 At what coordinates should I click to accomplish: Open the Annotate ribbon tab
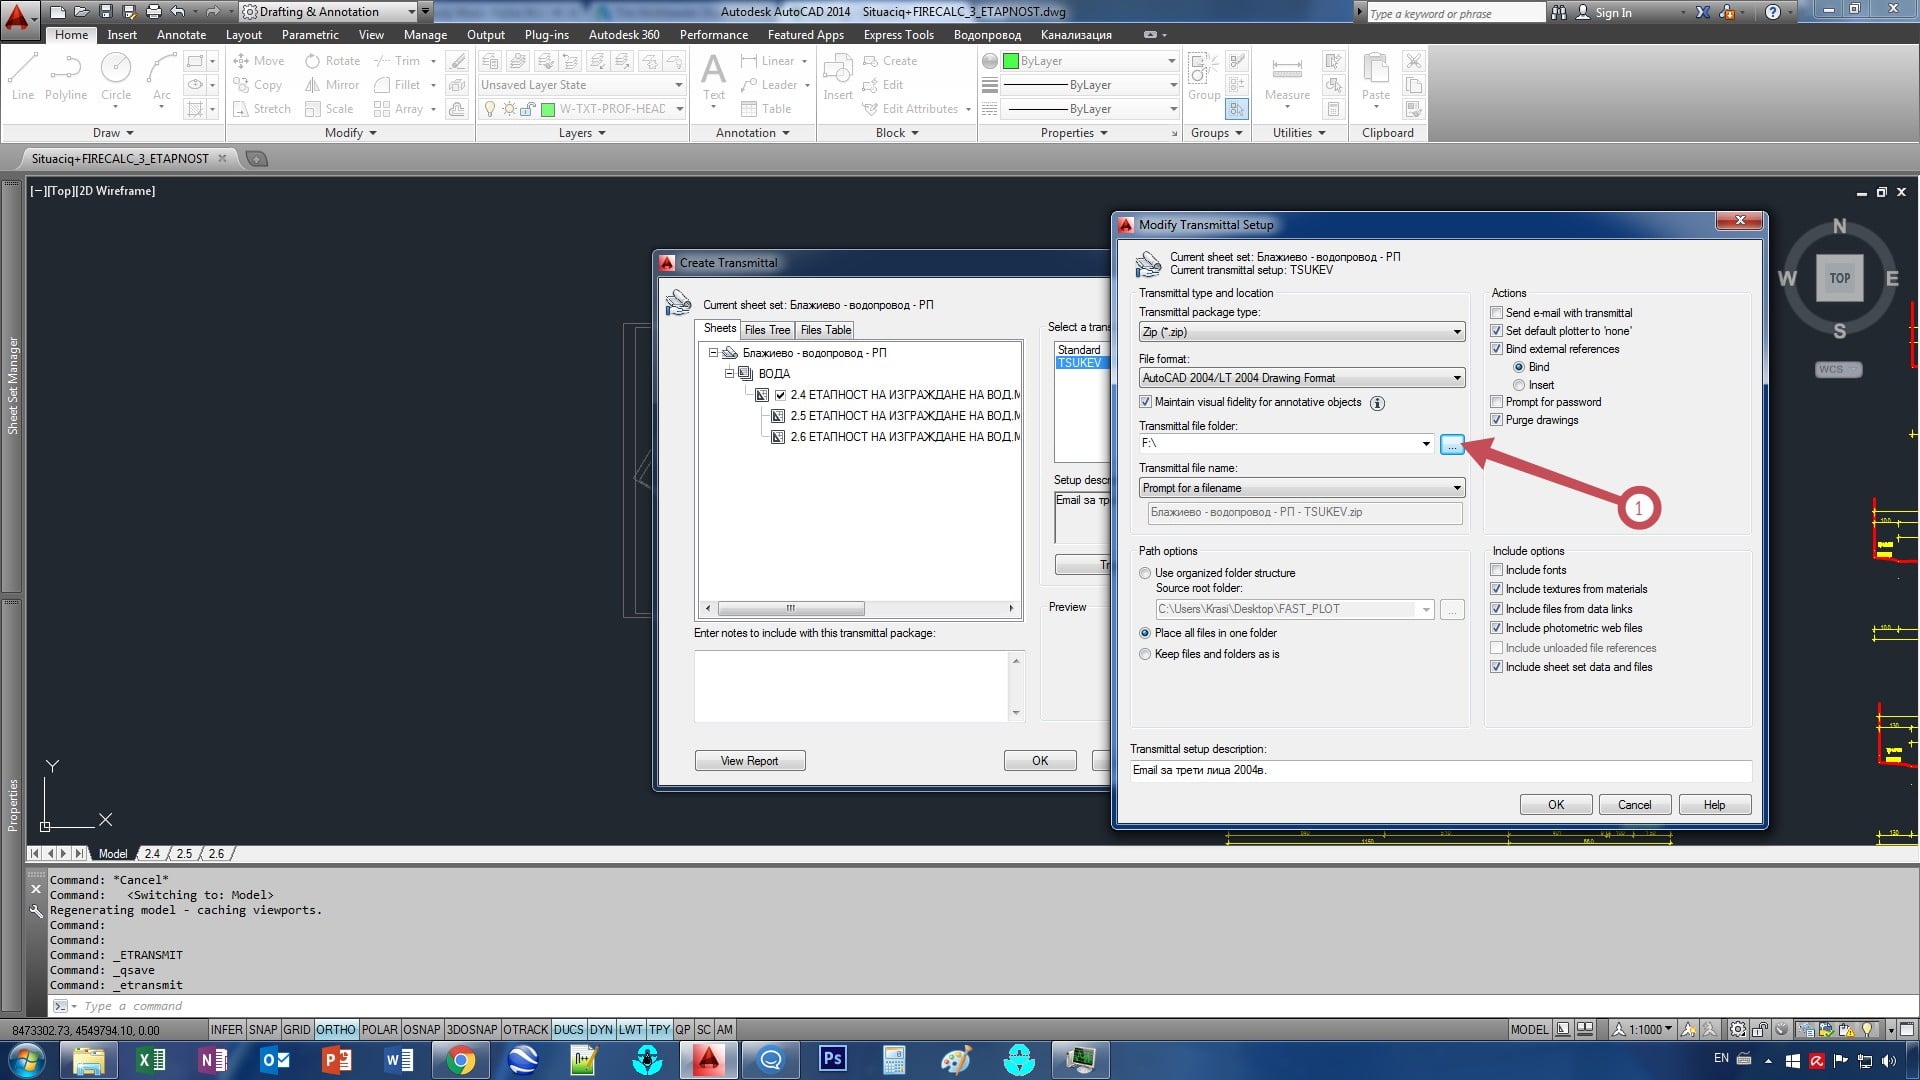click(x=181, y=35)
